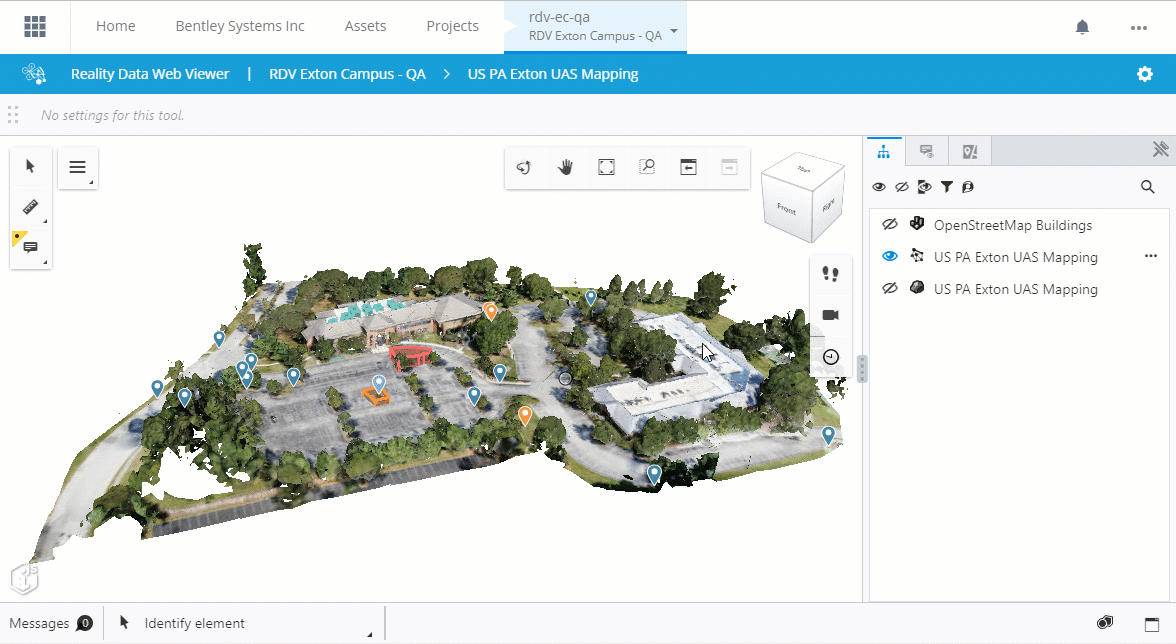Show the hidden US PA Exton UAS Mapping mesh layer
This screenshot has height=644, width=1176.
tap(890, 288)
